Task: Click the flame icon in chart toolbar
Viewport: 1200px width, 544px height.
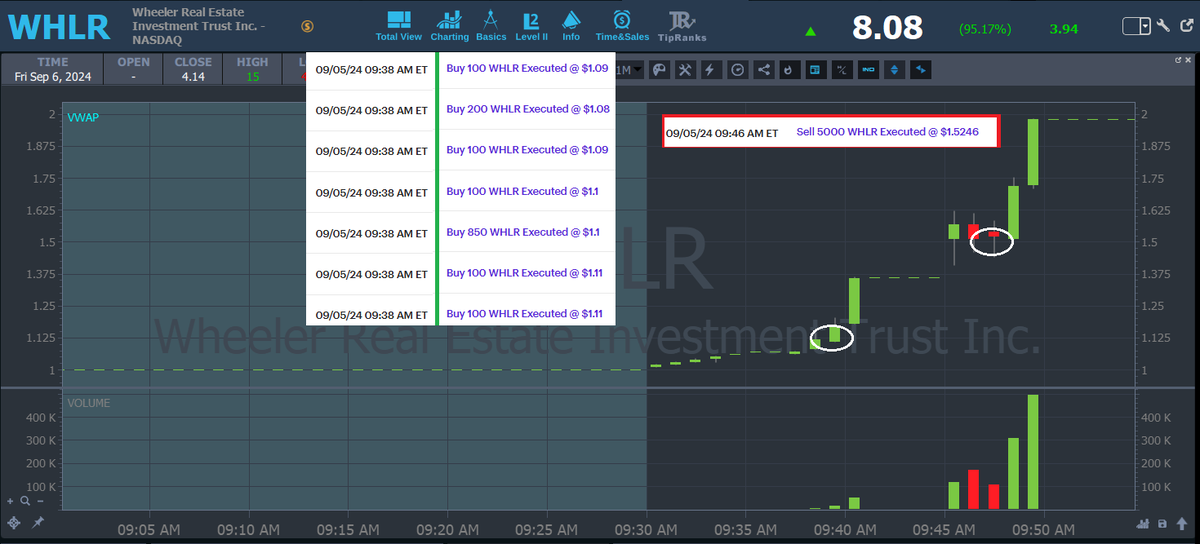Action: [788, 70]
